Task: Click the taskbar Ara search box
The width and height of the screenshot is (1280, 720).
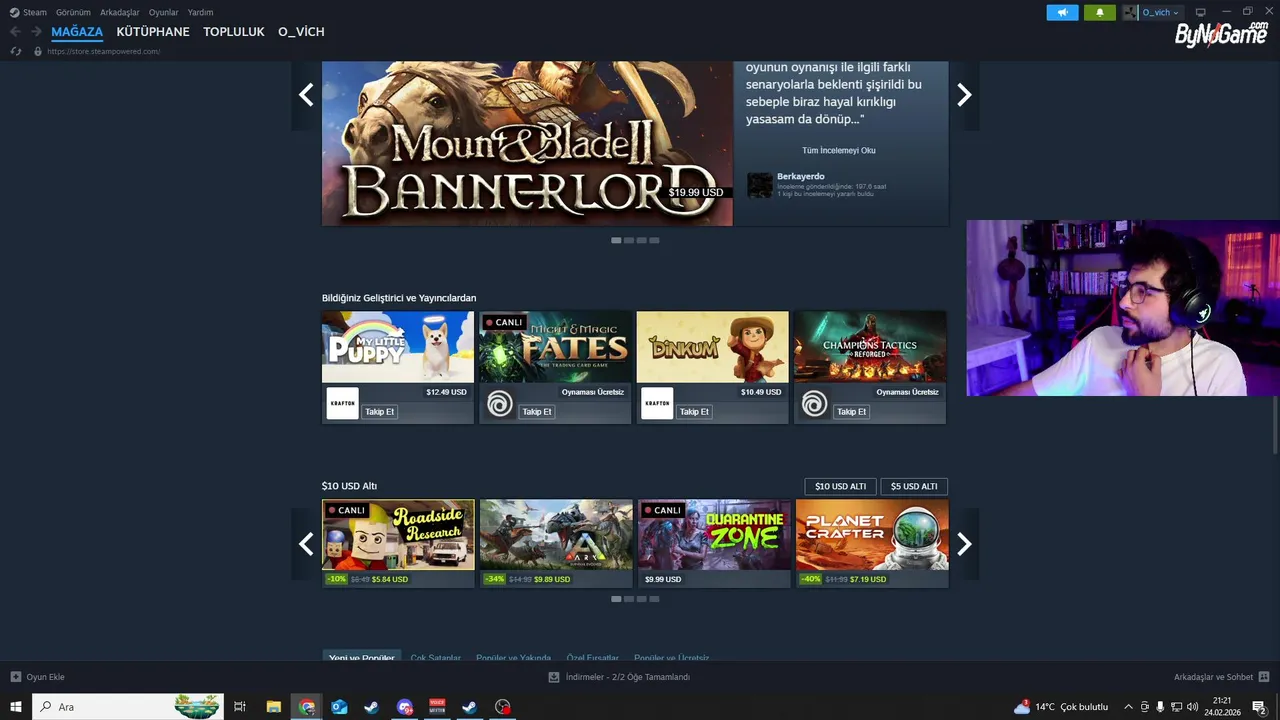Action: pyautogui.click(x=128, y=707)
